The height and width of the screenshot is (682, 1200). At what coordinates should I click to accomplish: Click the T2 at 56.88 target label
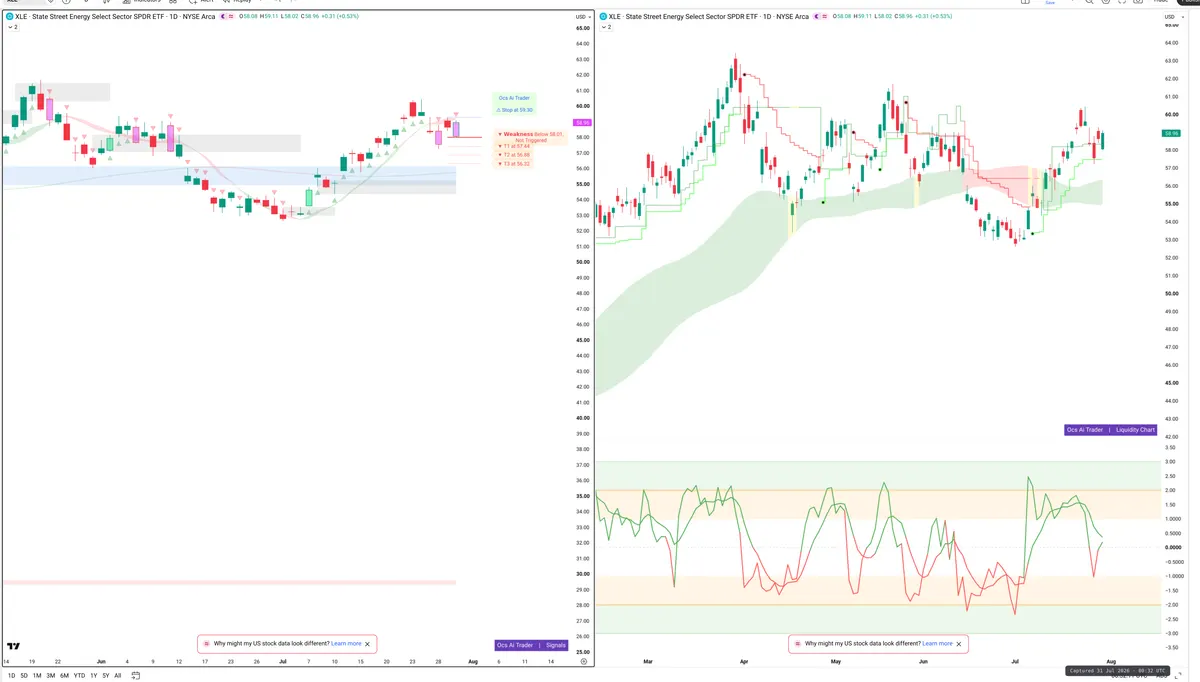pyautogui.click(x=515, y=155)
